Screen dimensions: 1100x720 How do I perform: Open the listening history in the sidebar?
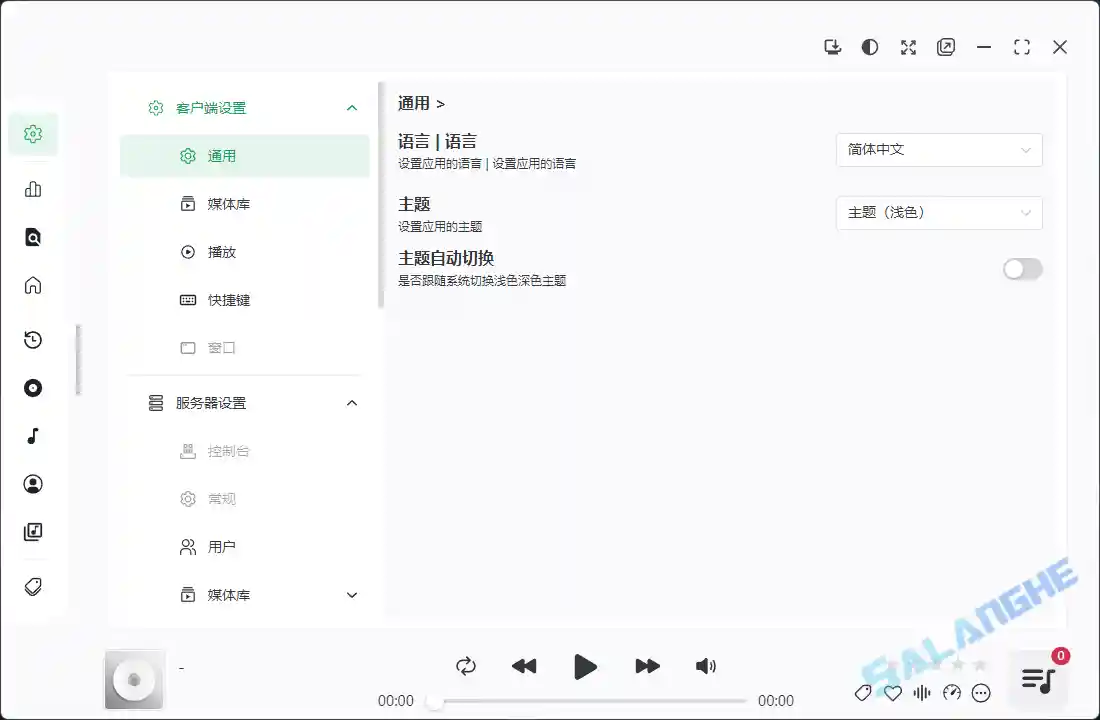click(x=33, y=340)
